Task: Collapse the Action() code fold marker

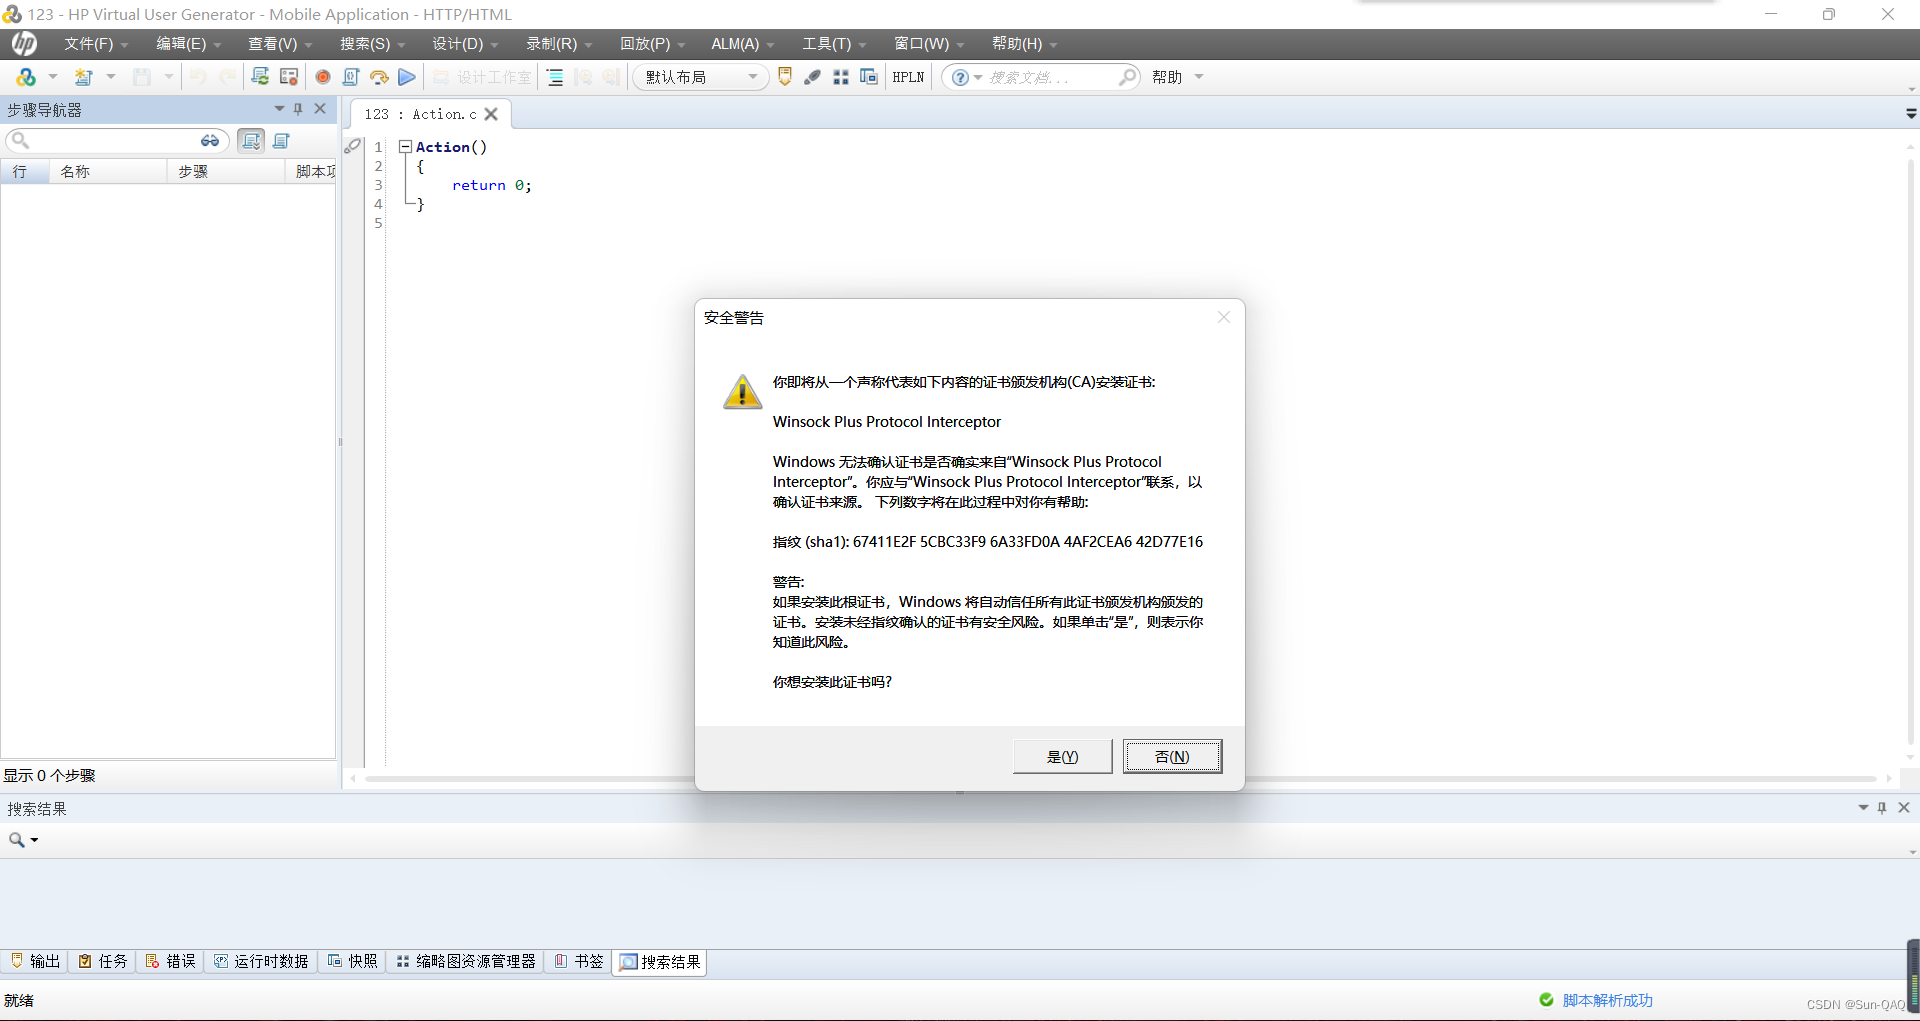Action: (x=406, y=147)
